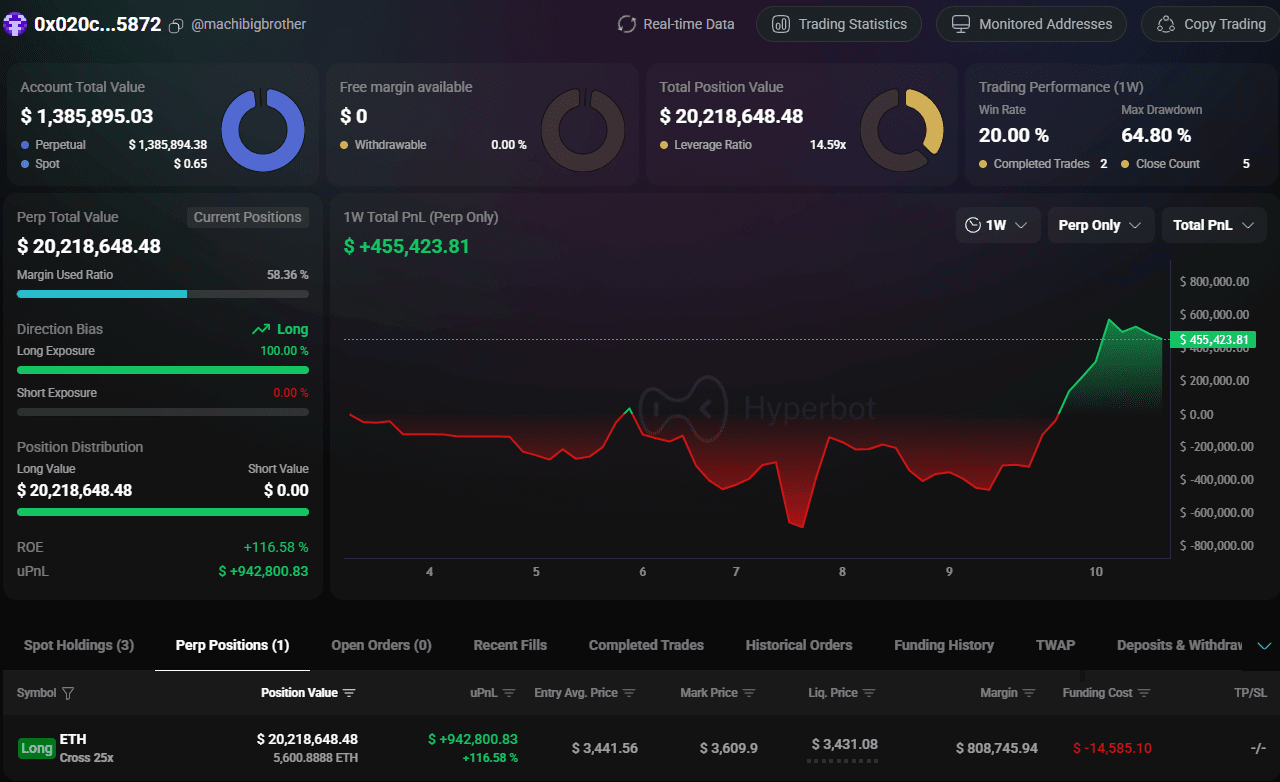Click the Margin Used Ratio bar
The height and width of the screenshot is (782, 1280).
[x=163, y=294]
